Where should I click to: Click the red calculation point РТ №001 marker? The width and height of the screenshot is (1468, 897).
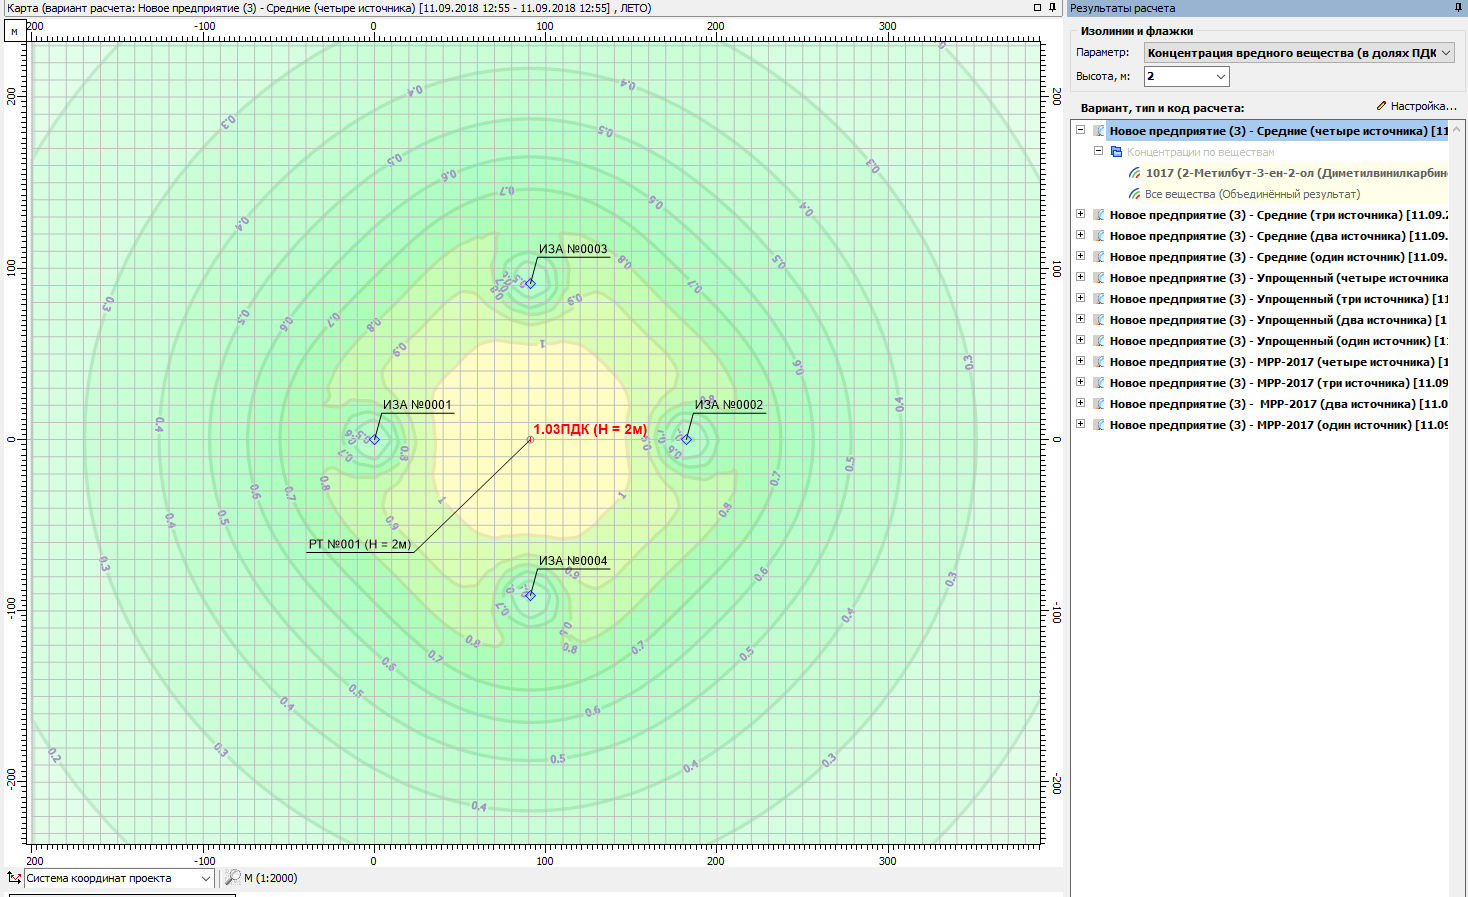pos(530,440)
